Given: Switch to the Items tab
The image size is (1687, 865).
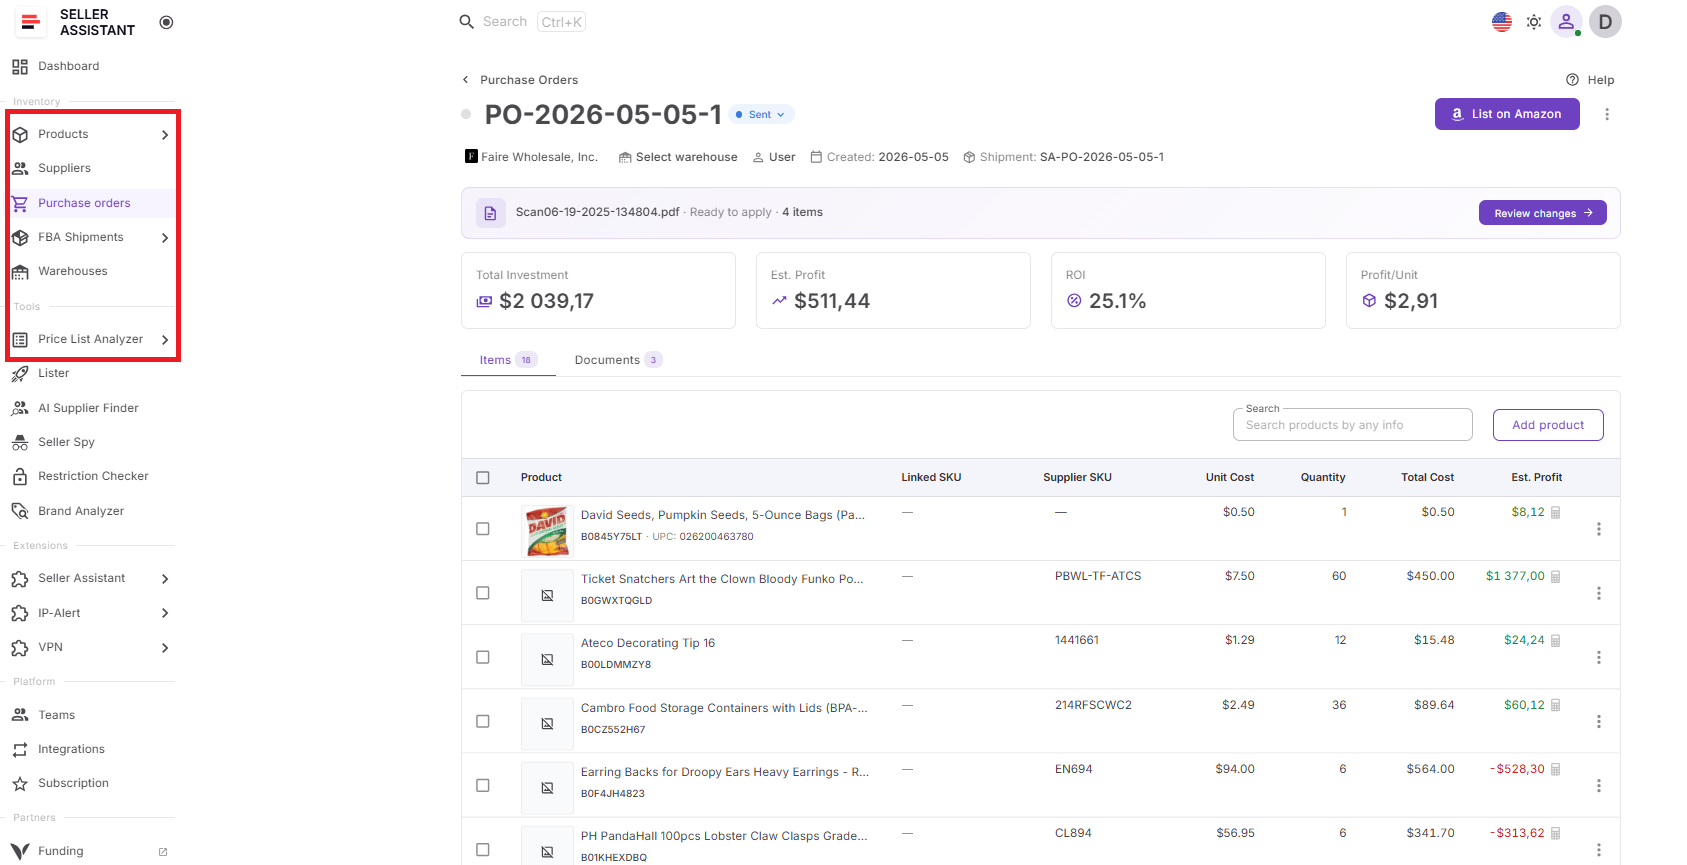Looking at the screenshot, I should coord(507,360).
